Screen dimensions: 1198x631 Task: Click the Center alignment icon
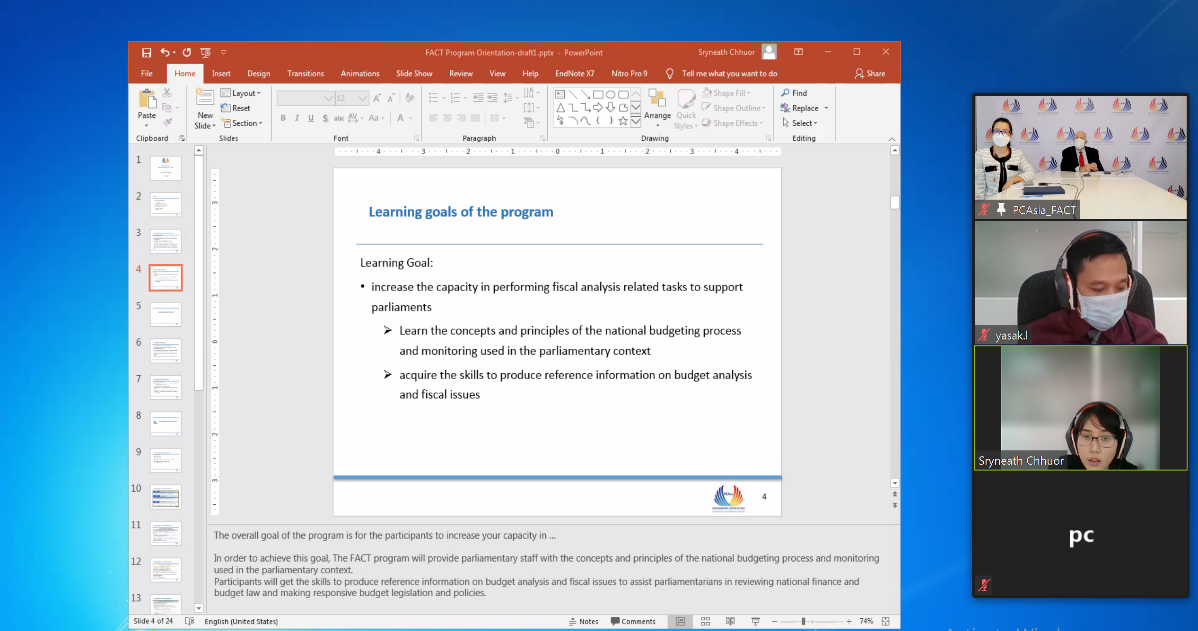point(447,118)
